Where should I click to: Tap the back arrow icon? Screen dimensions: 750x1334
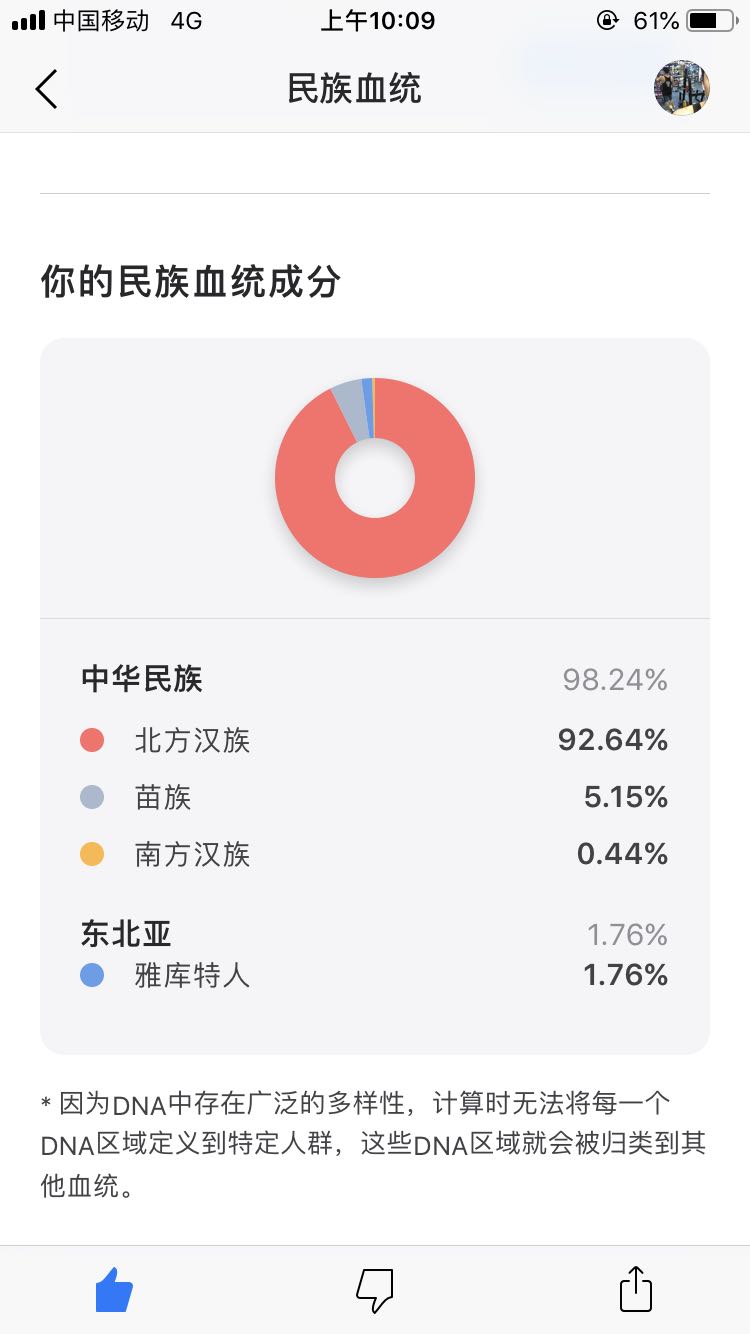pos(46,89)
